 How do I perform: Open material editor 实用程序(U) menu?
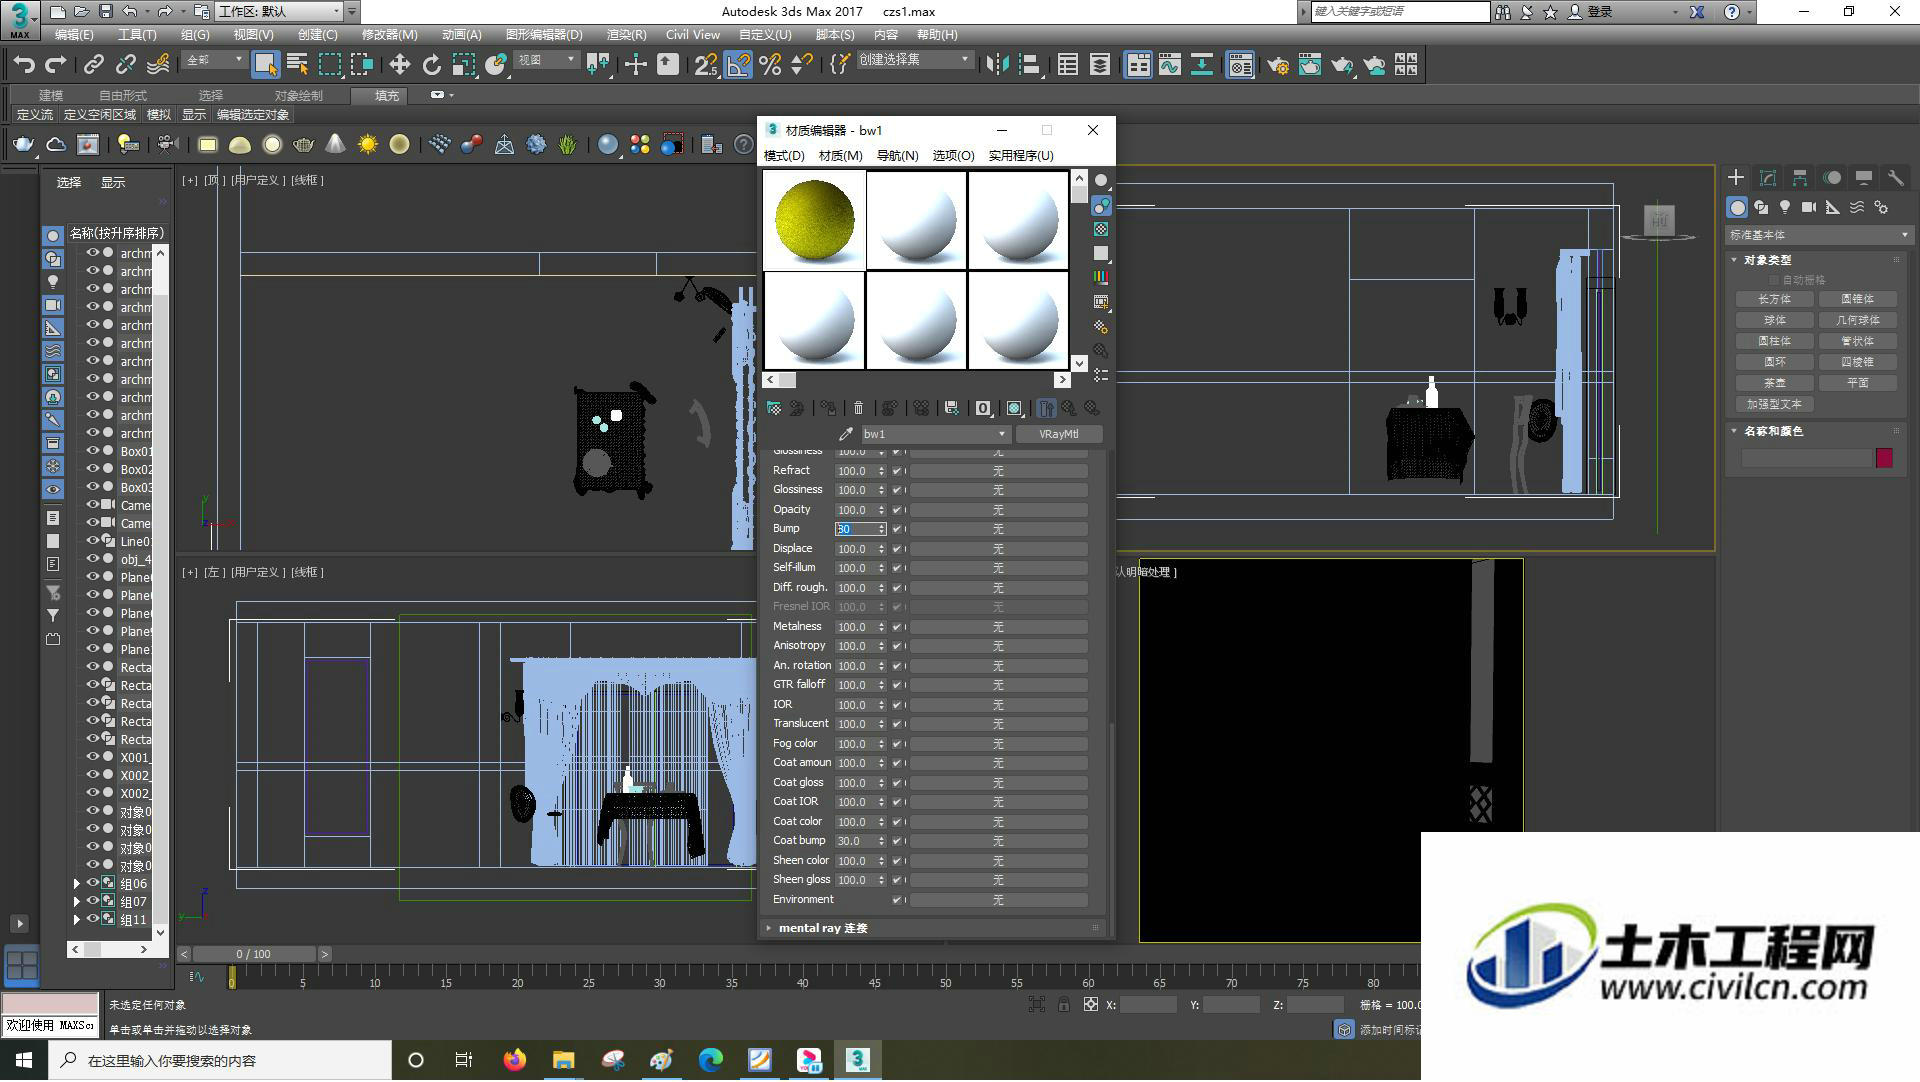click(1020, 156)
